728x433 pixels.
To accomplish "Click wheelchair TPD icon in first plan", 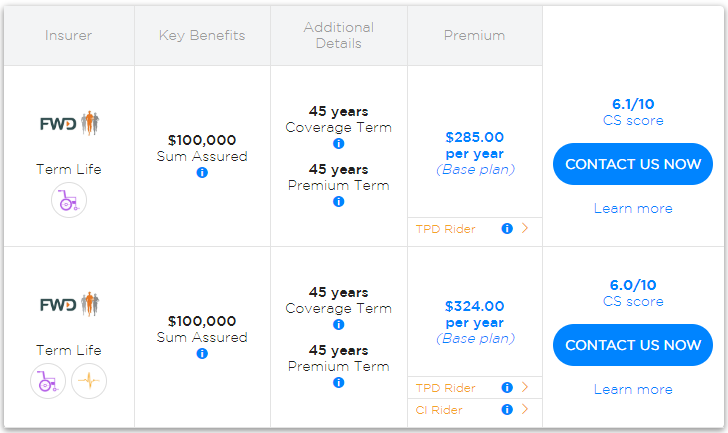I will [69, 200].
